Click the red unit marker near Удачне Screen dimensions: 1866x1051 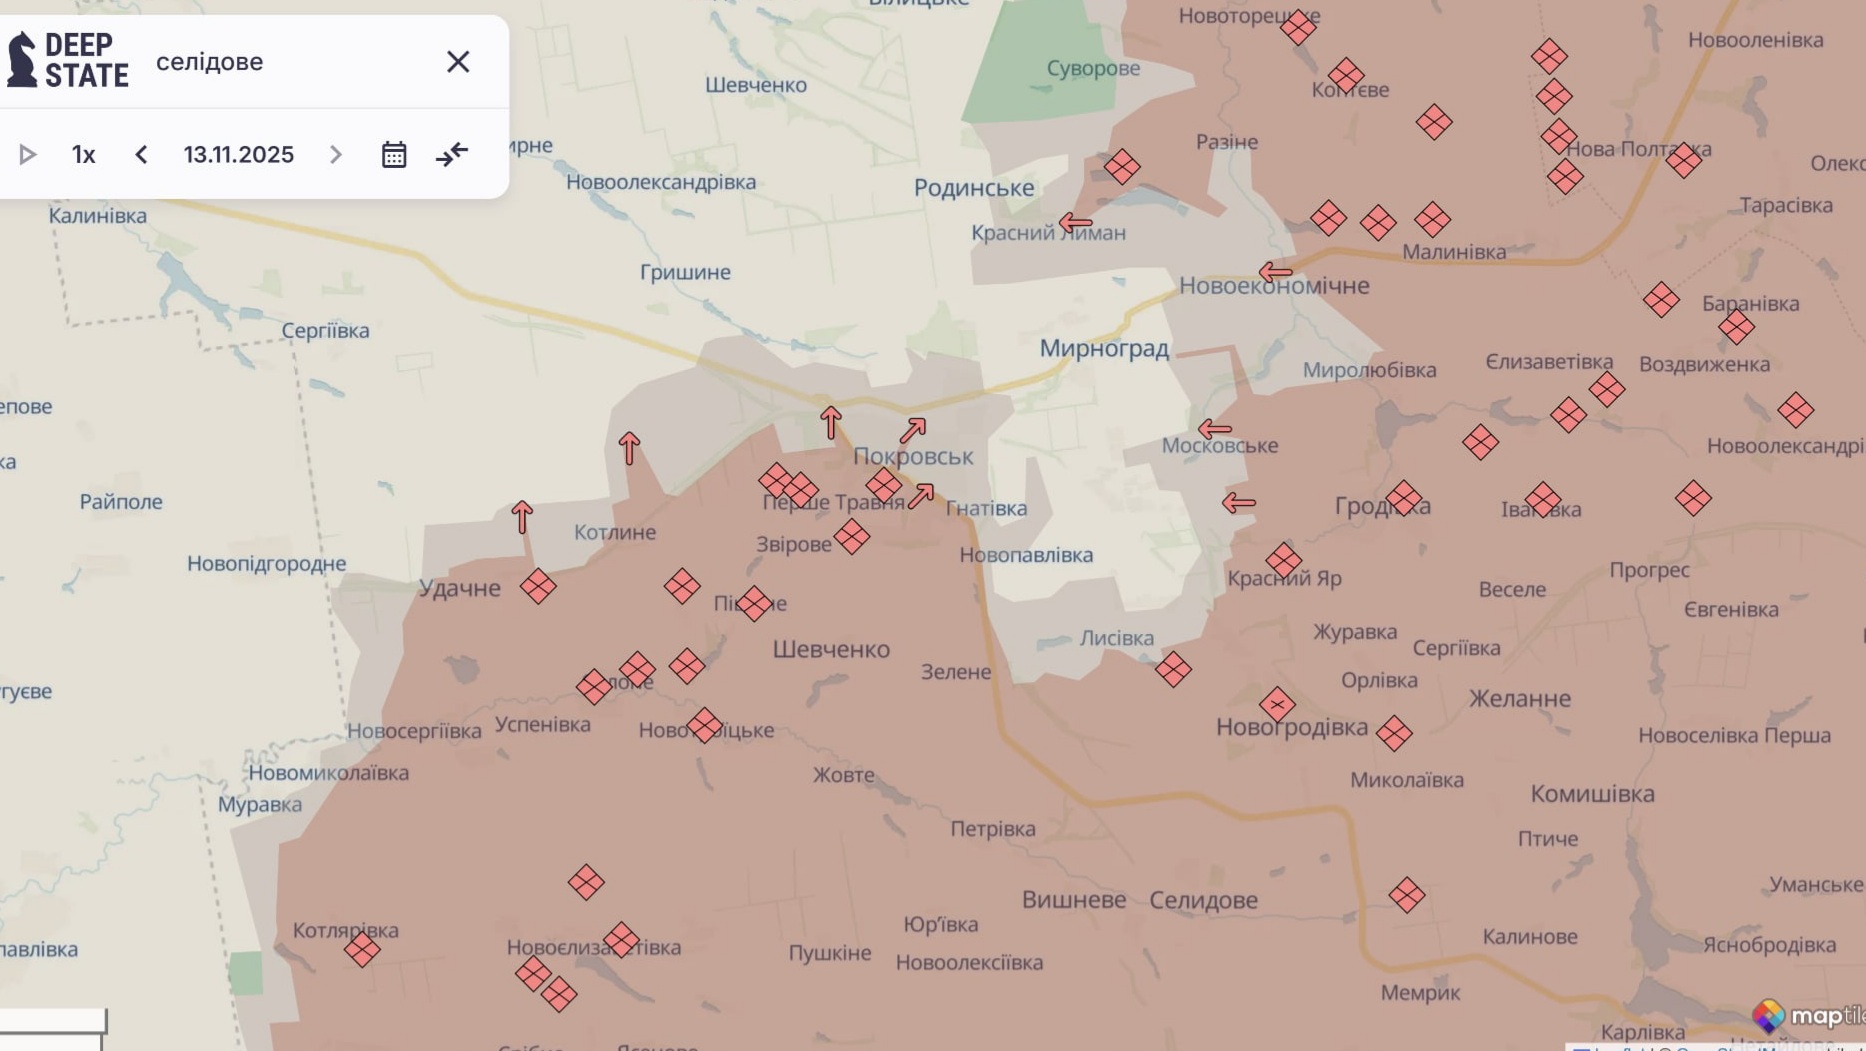[537, 588]
